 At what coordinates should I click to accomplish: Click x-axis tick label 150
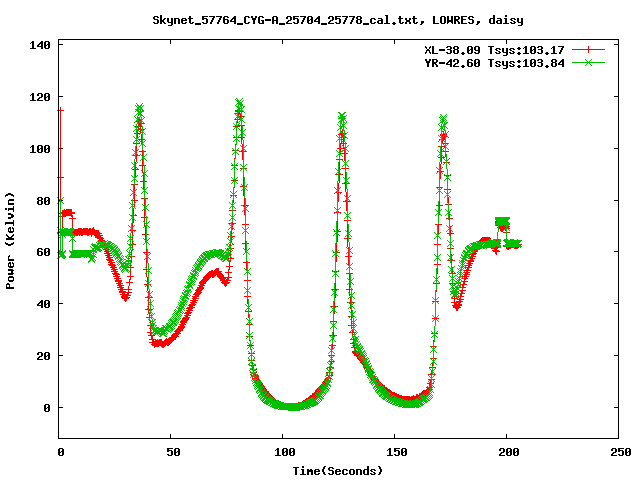(397, 452)
